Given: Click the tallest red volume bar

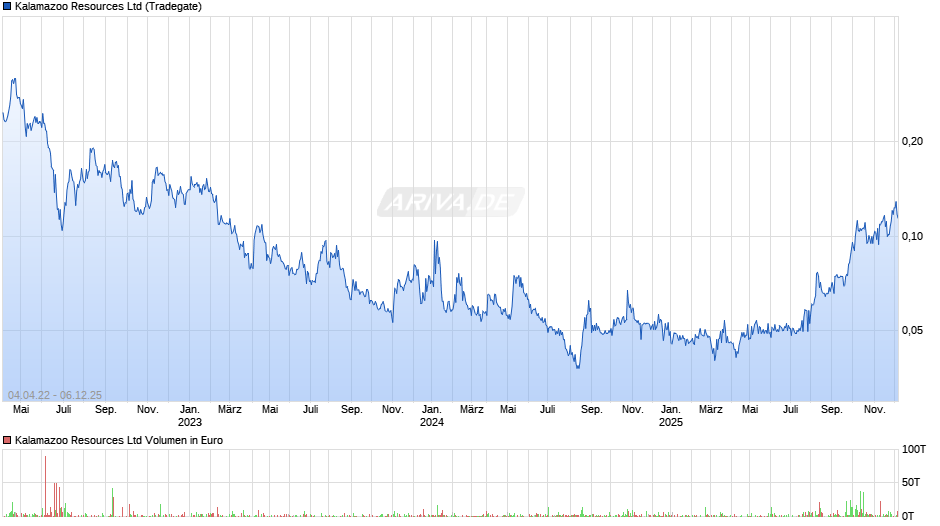Looking at the screenshot, I should tap(45, 486).
